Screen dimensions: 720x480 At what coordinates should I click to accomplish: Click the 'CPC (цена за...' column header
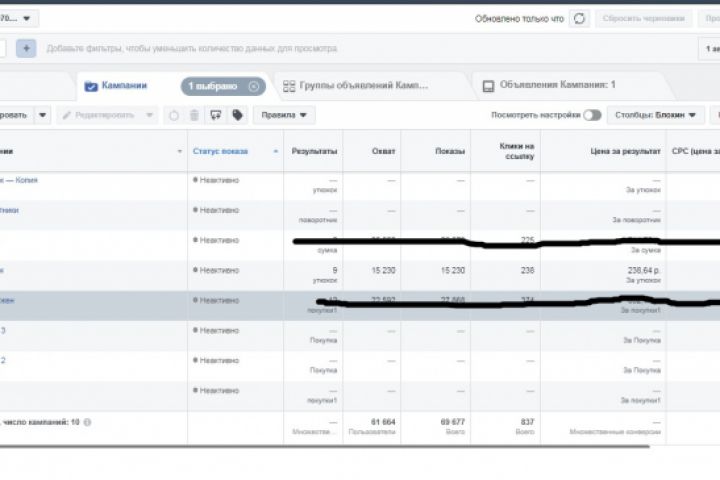[695, 151]
